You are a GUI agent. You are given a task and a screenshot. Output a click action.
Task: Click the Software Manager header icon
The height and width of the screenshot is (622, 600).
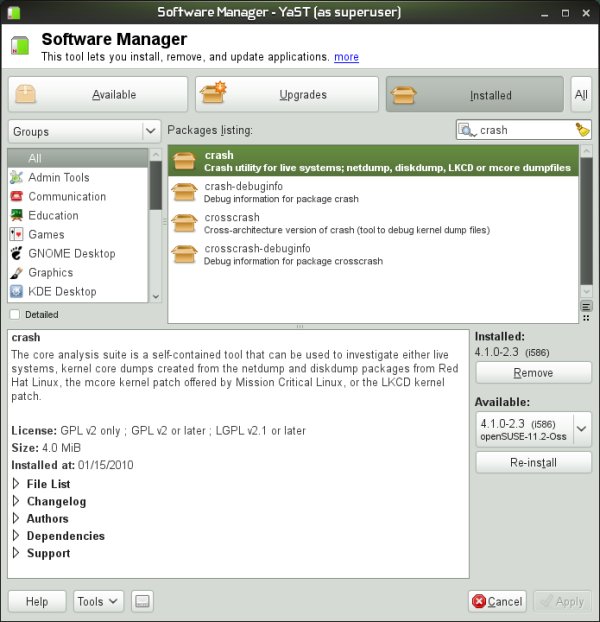[x=20, y=45]
